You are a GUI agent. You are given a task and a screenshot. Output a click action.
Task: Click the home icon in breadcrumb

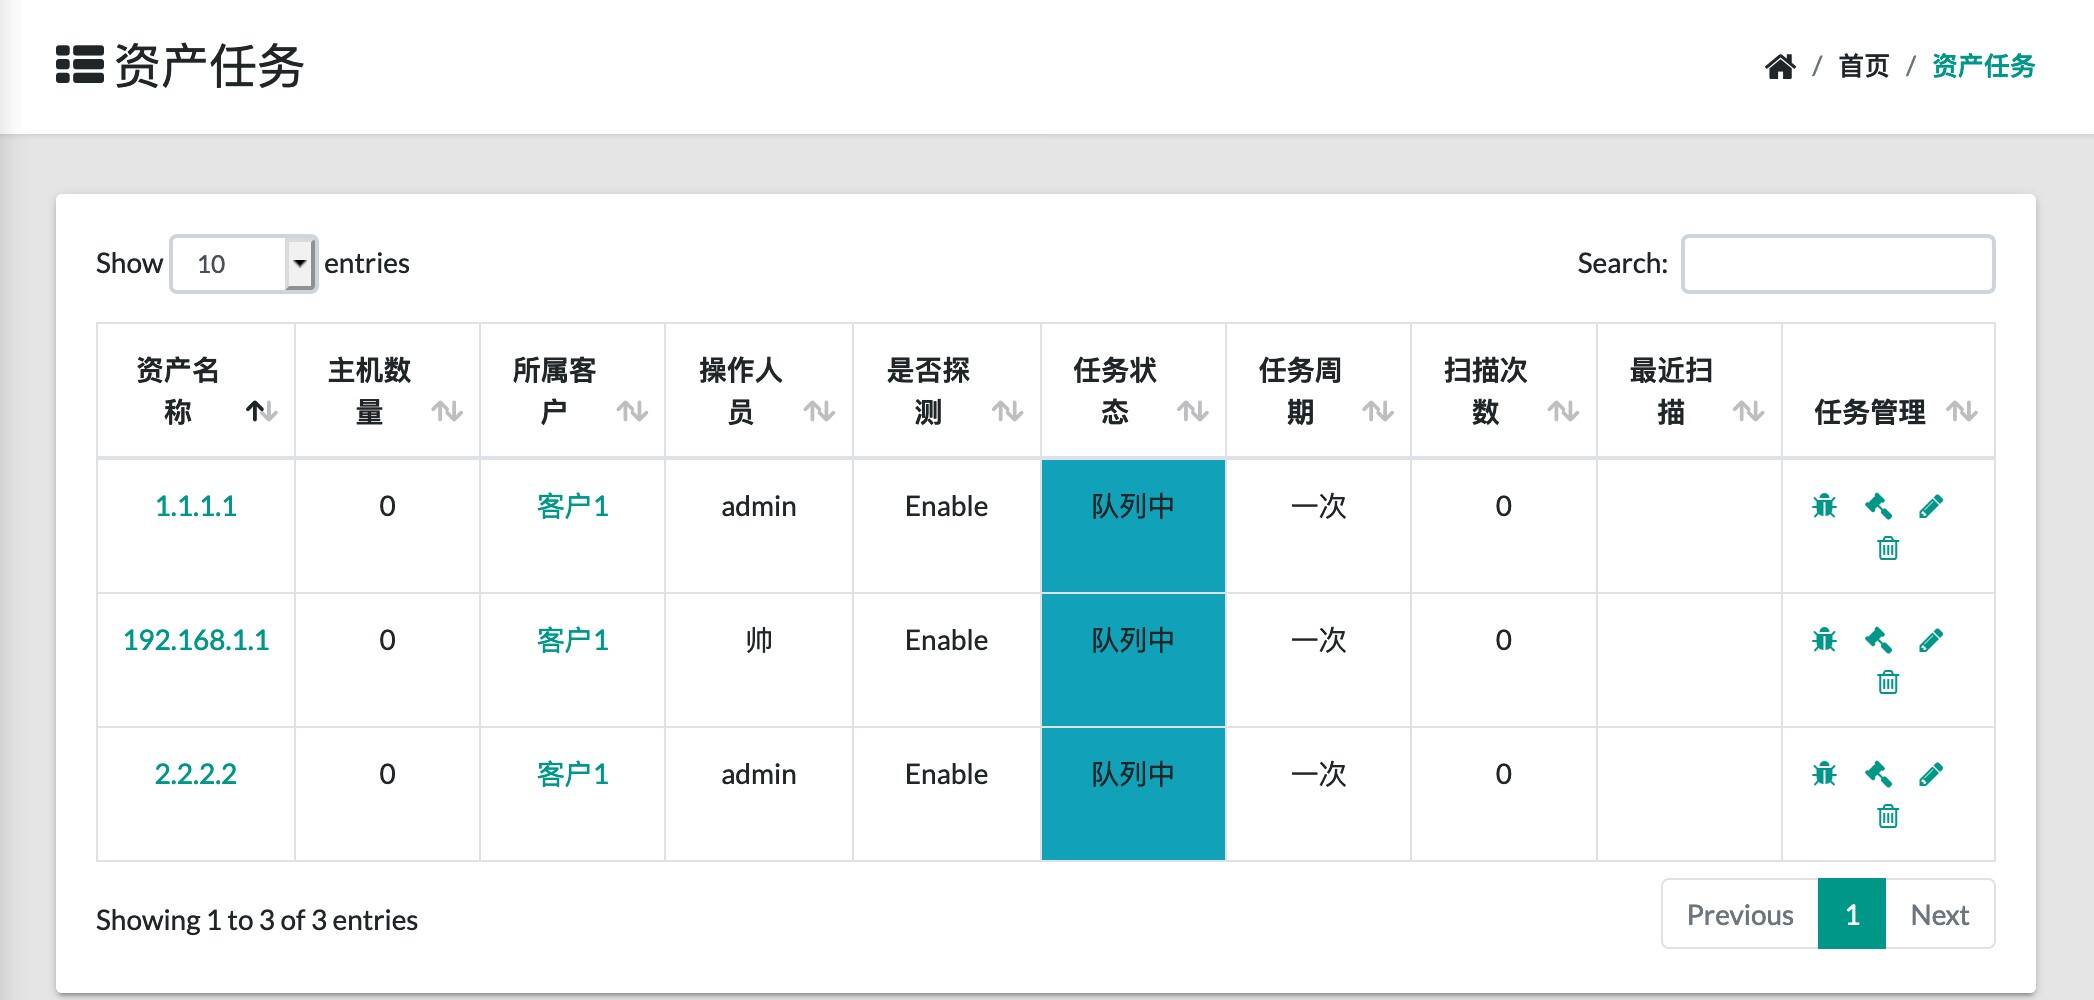[x=1780, y=66]
